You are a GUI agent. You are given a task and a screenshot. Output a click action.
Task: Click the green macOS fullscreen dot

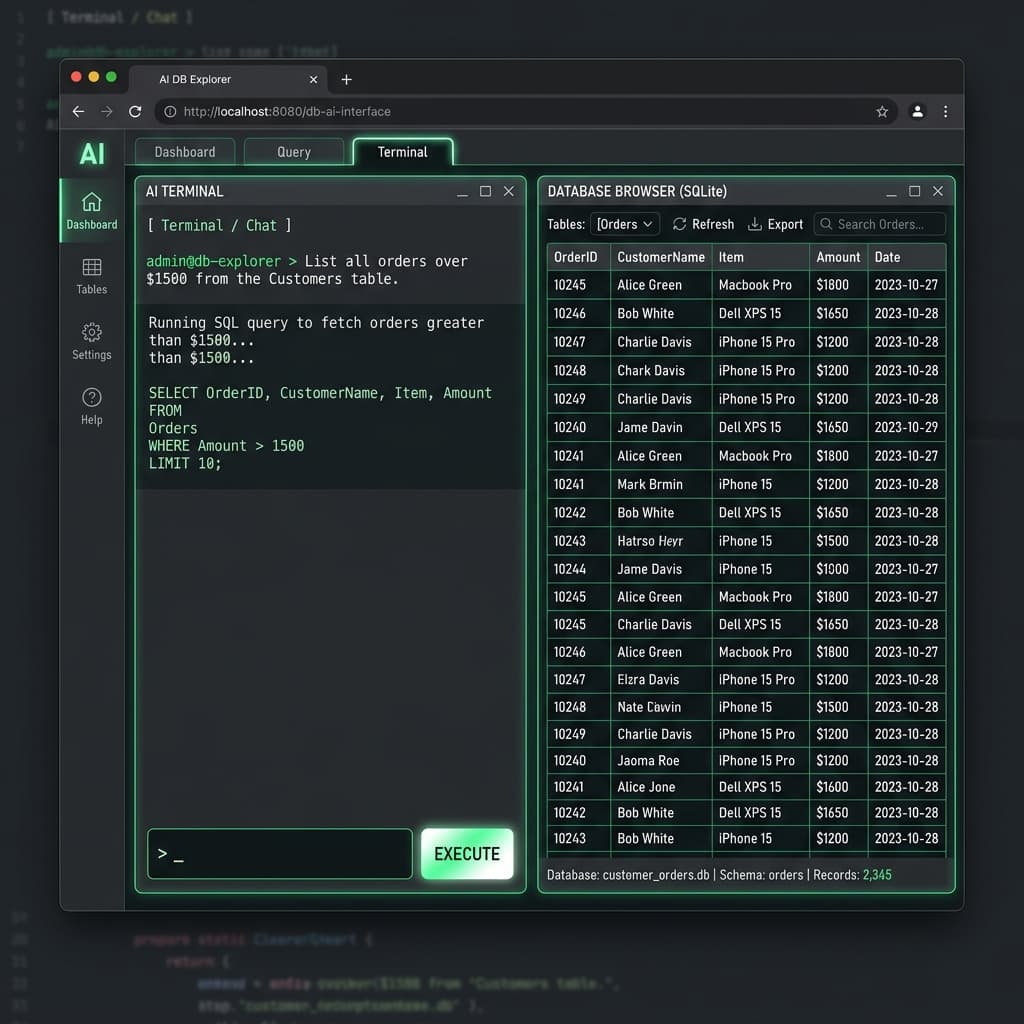[111, 76]
